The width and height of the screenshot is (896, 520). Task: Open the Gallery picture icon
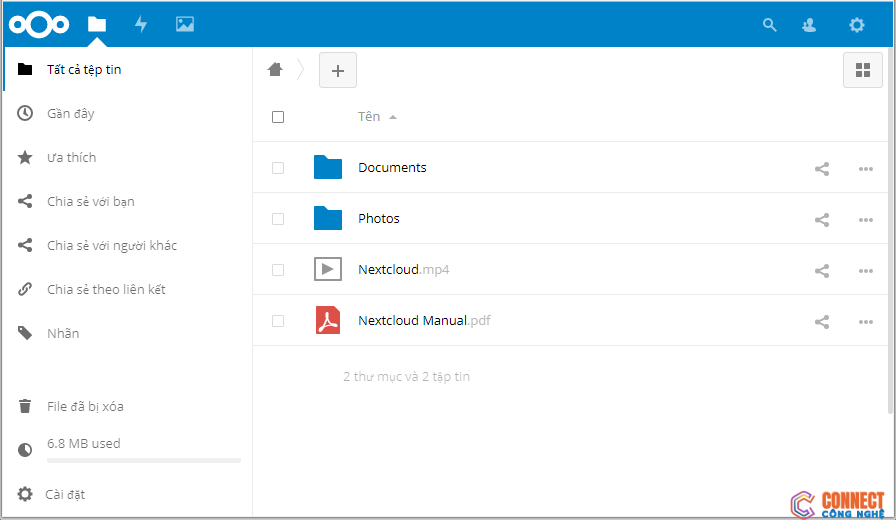[185, 24]
